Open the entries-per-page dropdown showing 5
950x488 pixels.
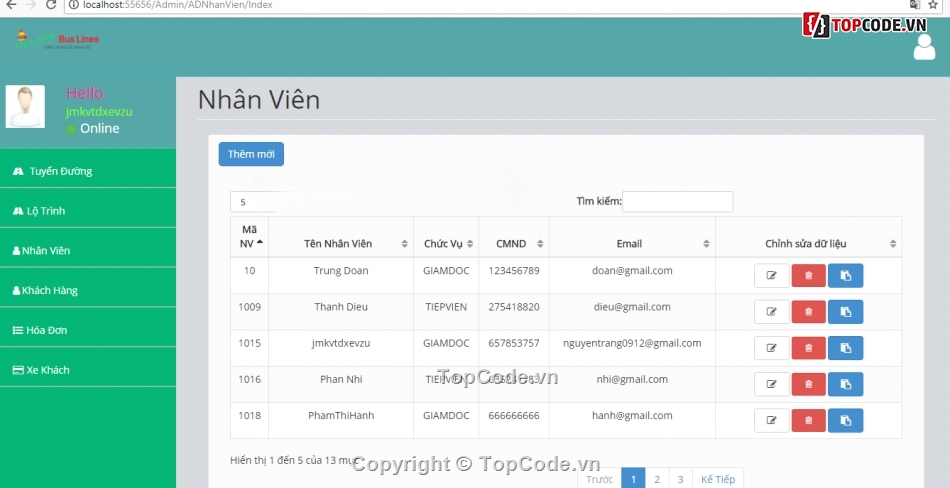coord(251,202)
